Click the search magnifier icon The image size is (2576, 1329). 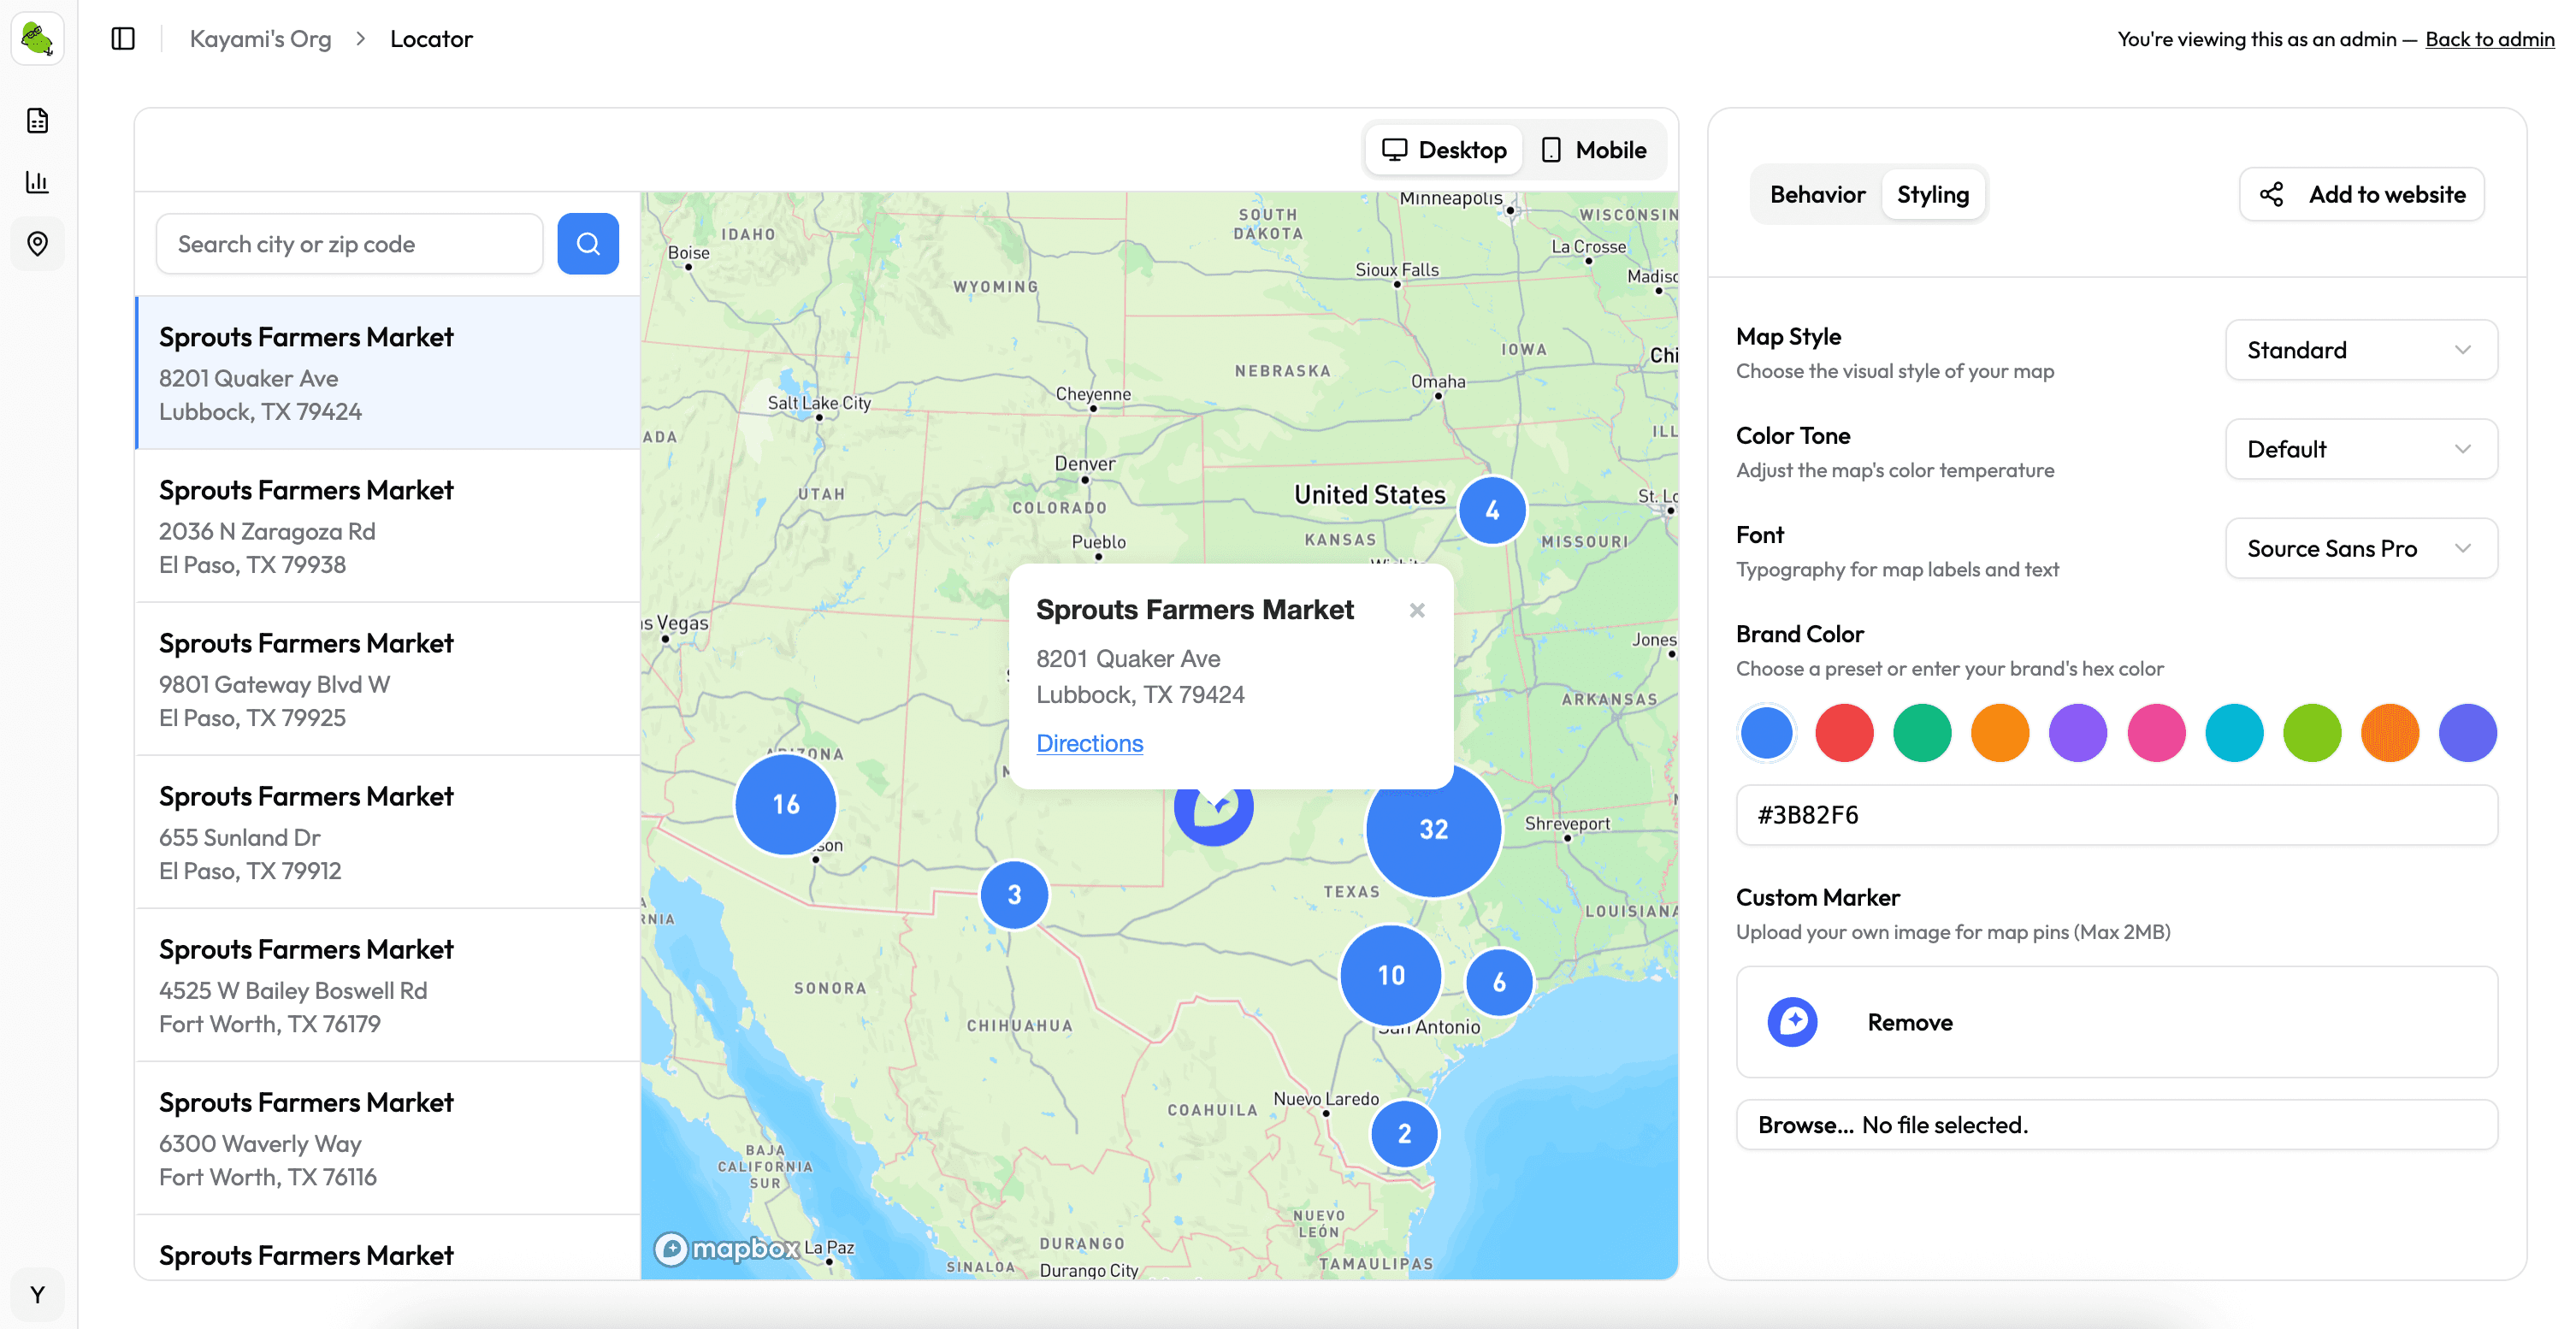point(588,243)
